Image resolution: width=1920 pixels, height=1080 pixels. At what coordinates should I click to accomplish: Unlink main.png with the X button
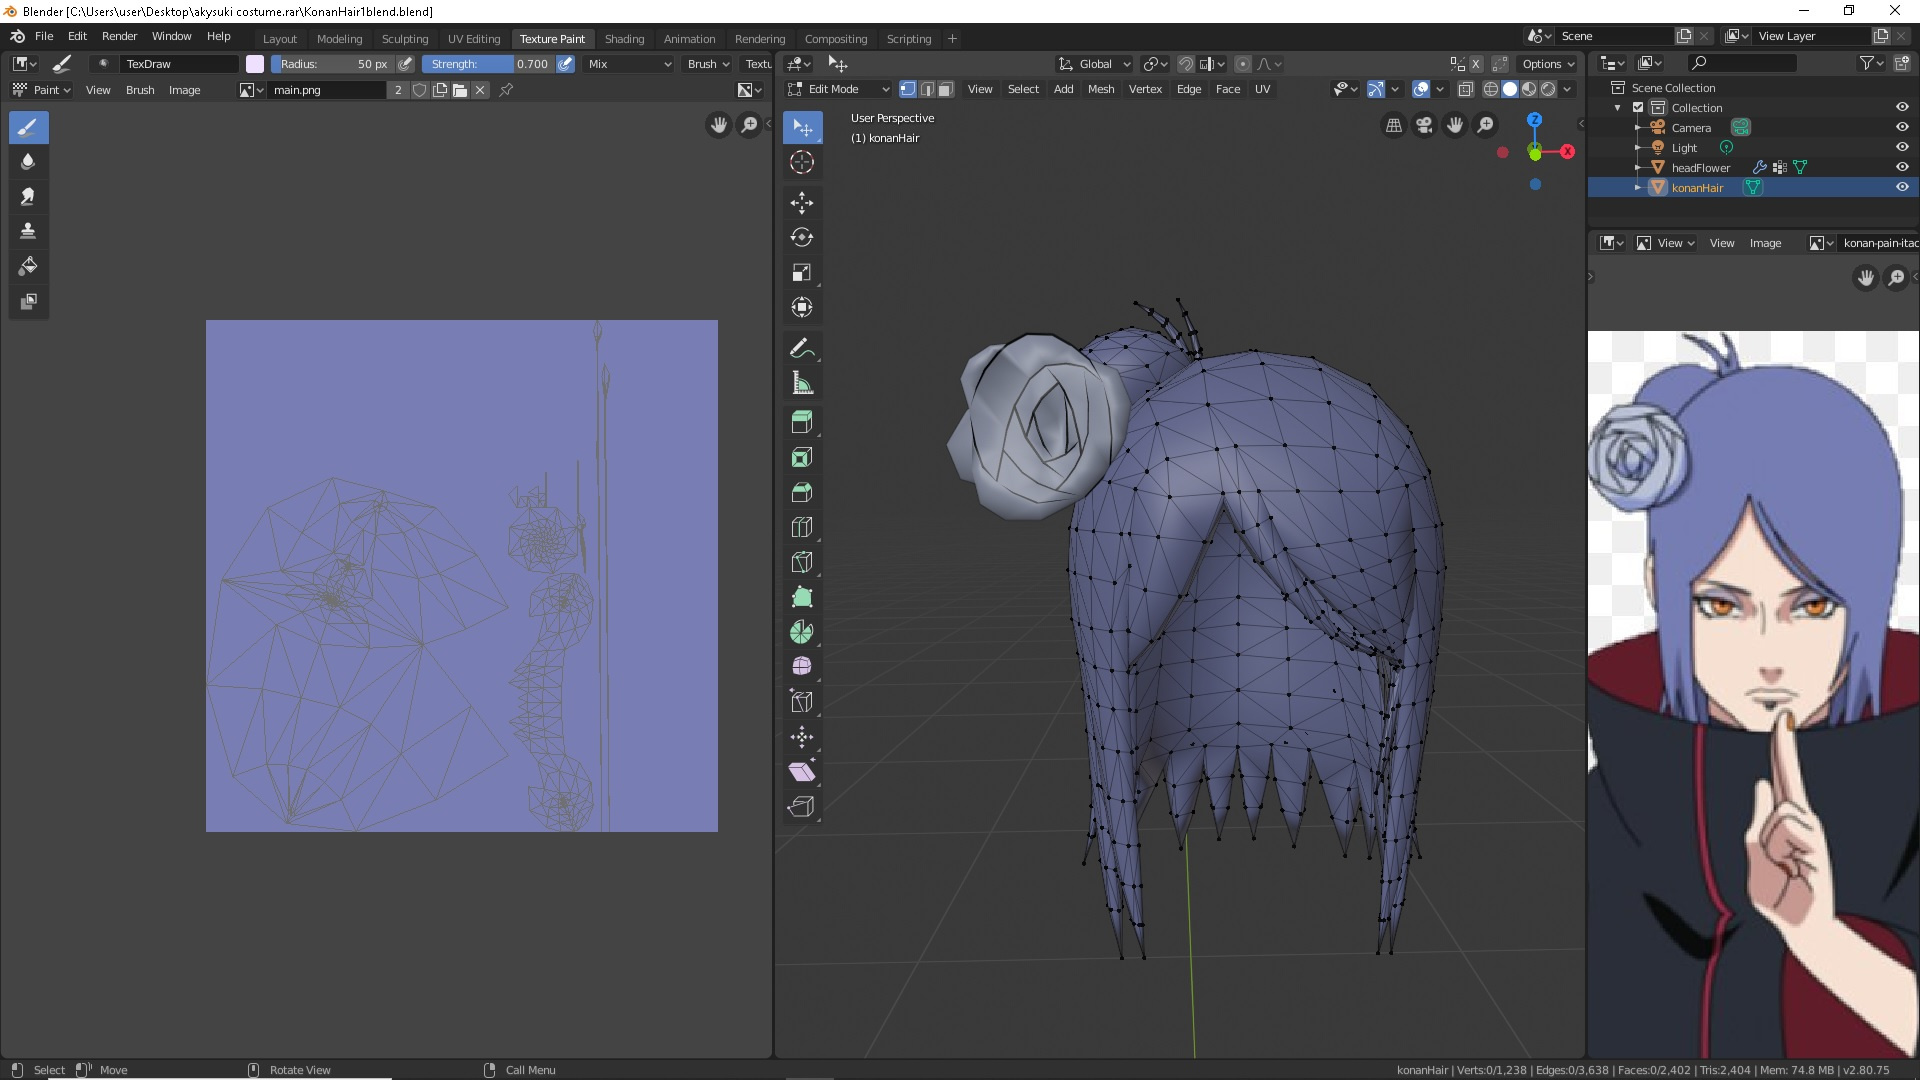[480, 90]
